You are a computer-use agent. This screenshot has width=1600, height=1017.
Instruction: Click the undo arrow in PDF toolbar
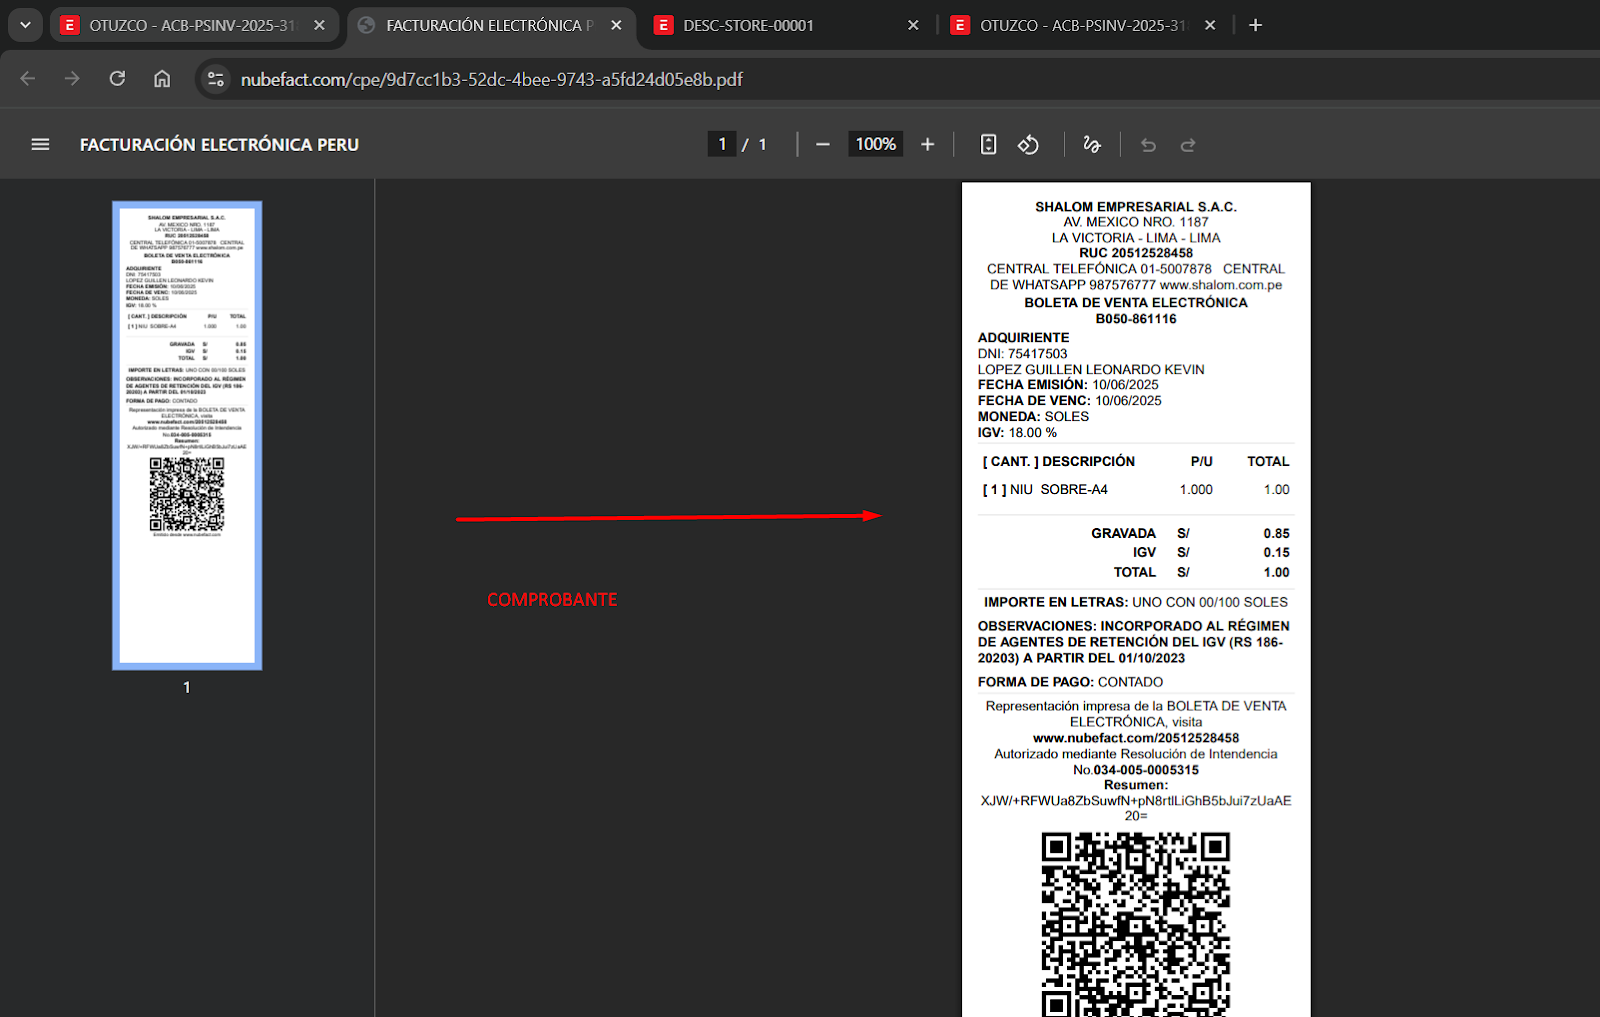[1148, 145]
